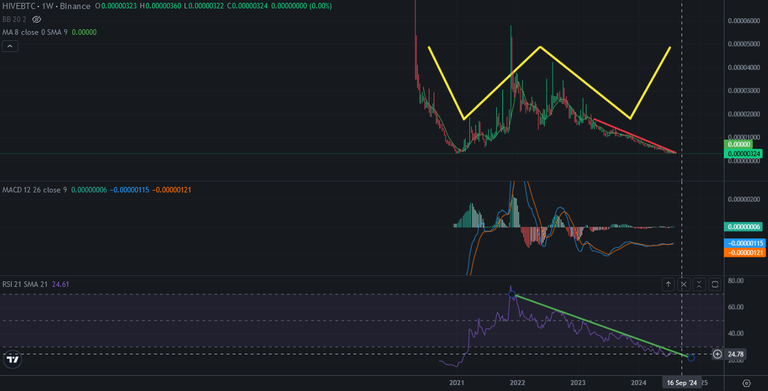Viewport: 768px width, 391px height.
Task: Click the orange -0.00000121 signal axis label
Action: click(744, 252)
